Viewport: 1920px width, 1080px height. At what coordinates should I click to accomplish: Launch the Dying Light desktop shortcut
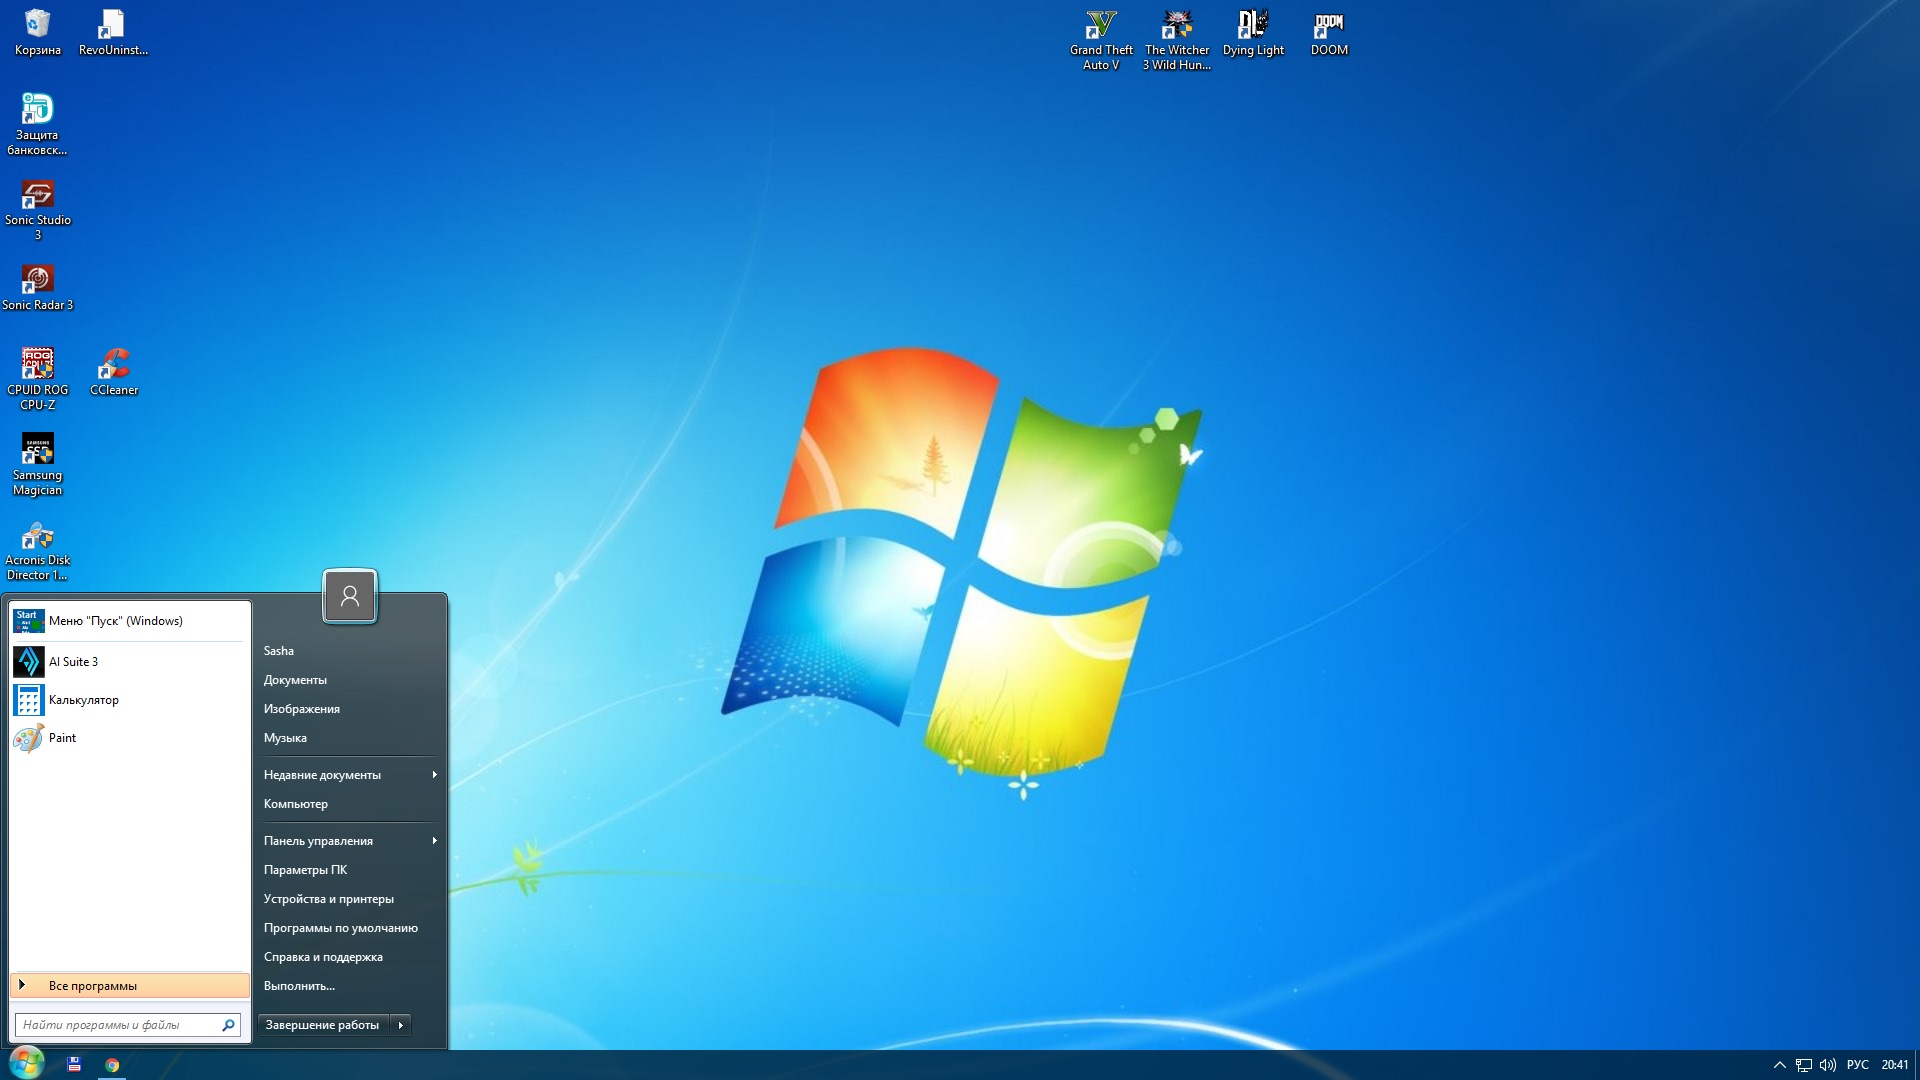pos(1253,33)
